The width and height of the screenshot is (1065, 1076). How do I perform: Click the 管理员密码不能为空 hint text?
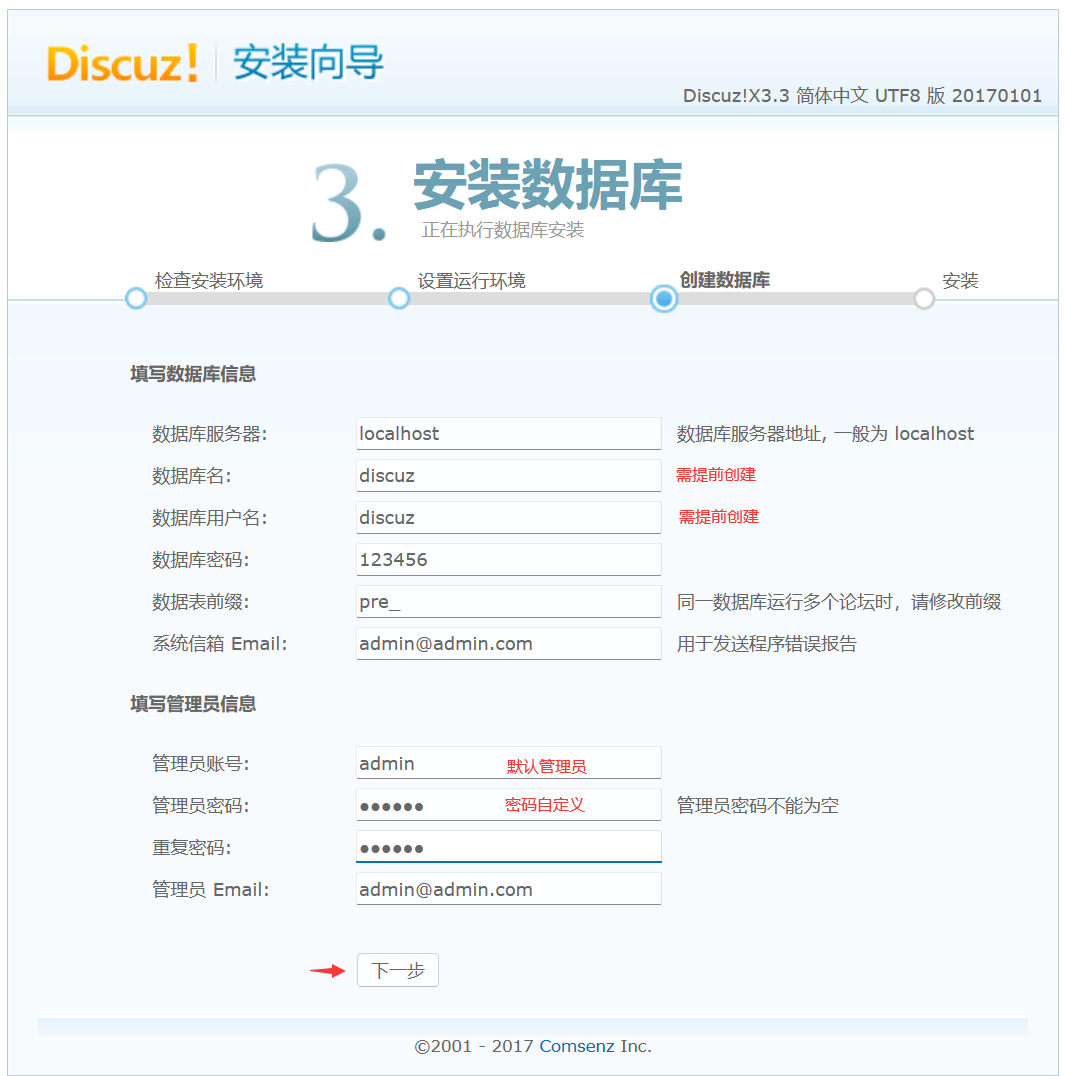(x=758, y=805)
